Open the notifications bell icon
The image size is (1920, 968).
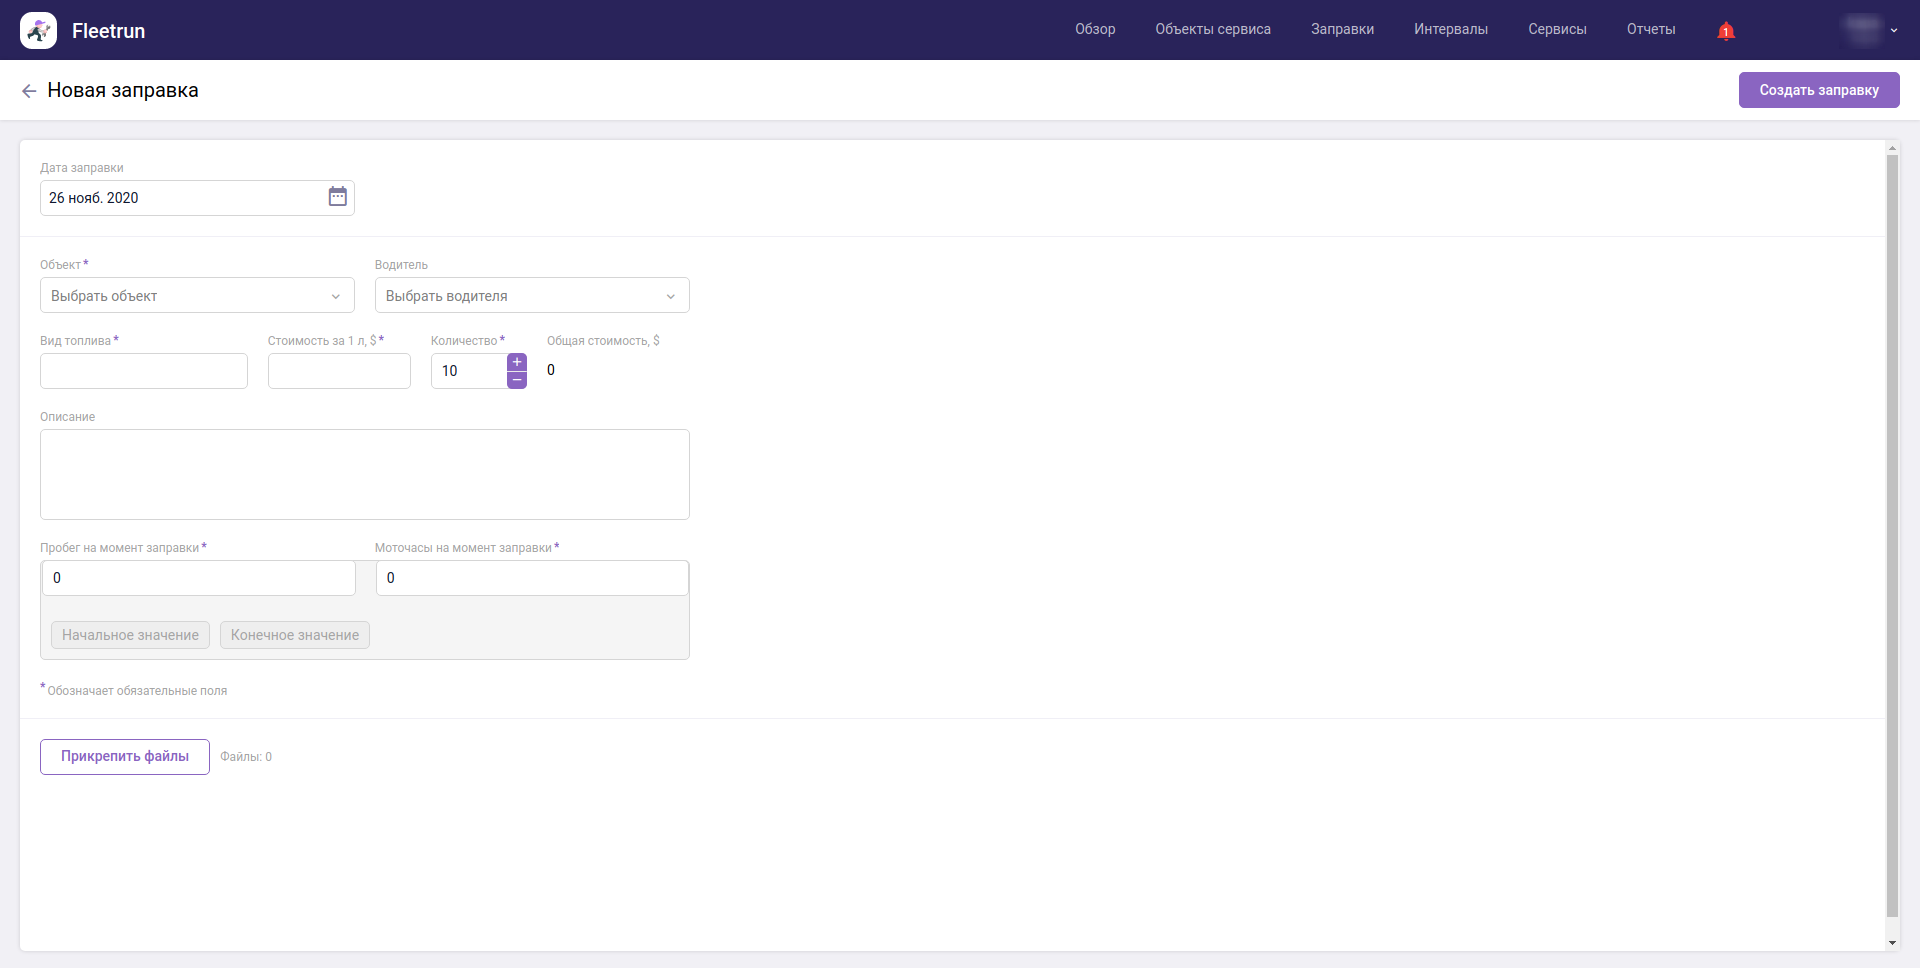pyautogui.click(x=1725, y=31)
